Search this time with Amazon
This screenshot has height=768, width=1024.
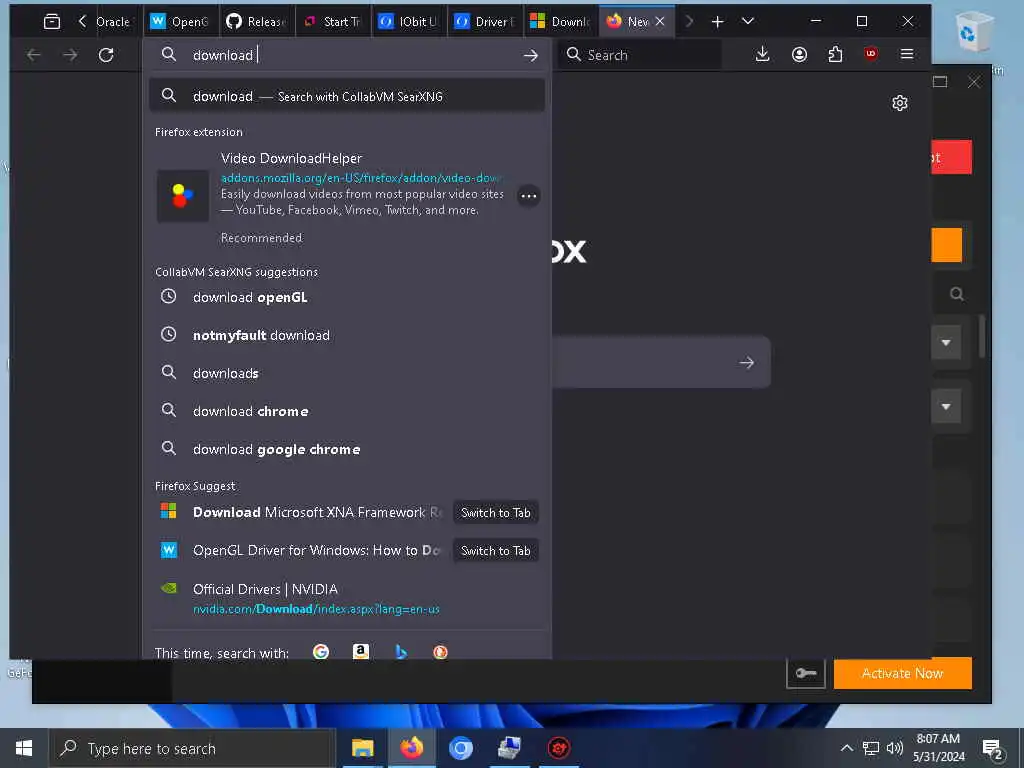coord(360,652)
